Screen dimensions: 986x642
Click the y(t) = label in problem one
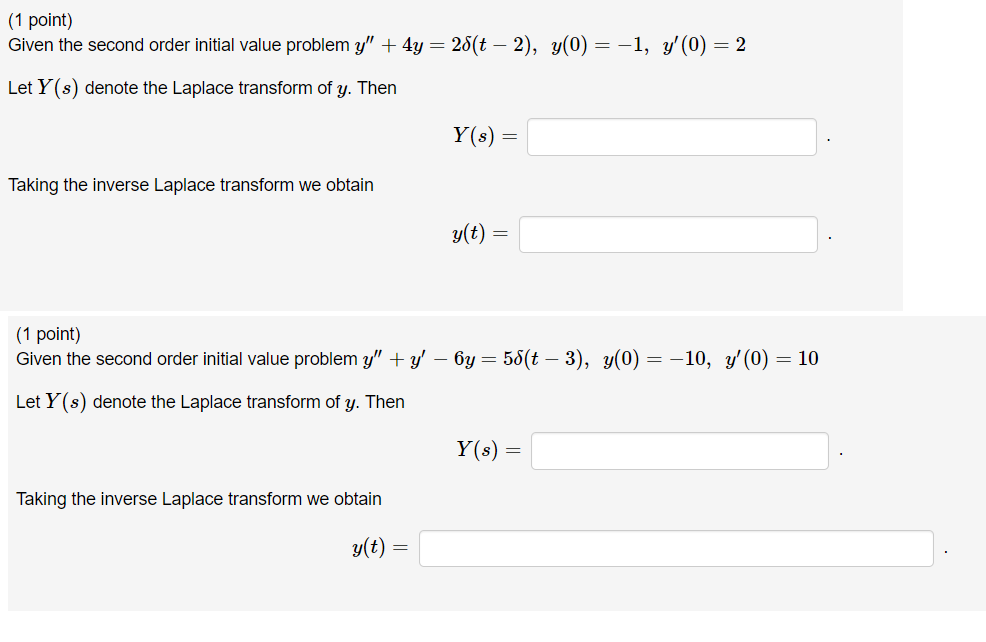[x=478, y=233]
